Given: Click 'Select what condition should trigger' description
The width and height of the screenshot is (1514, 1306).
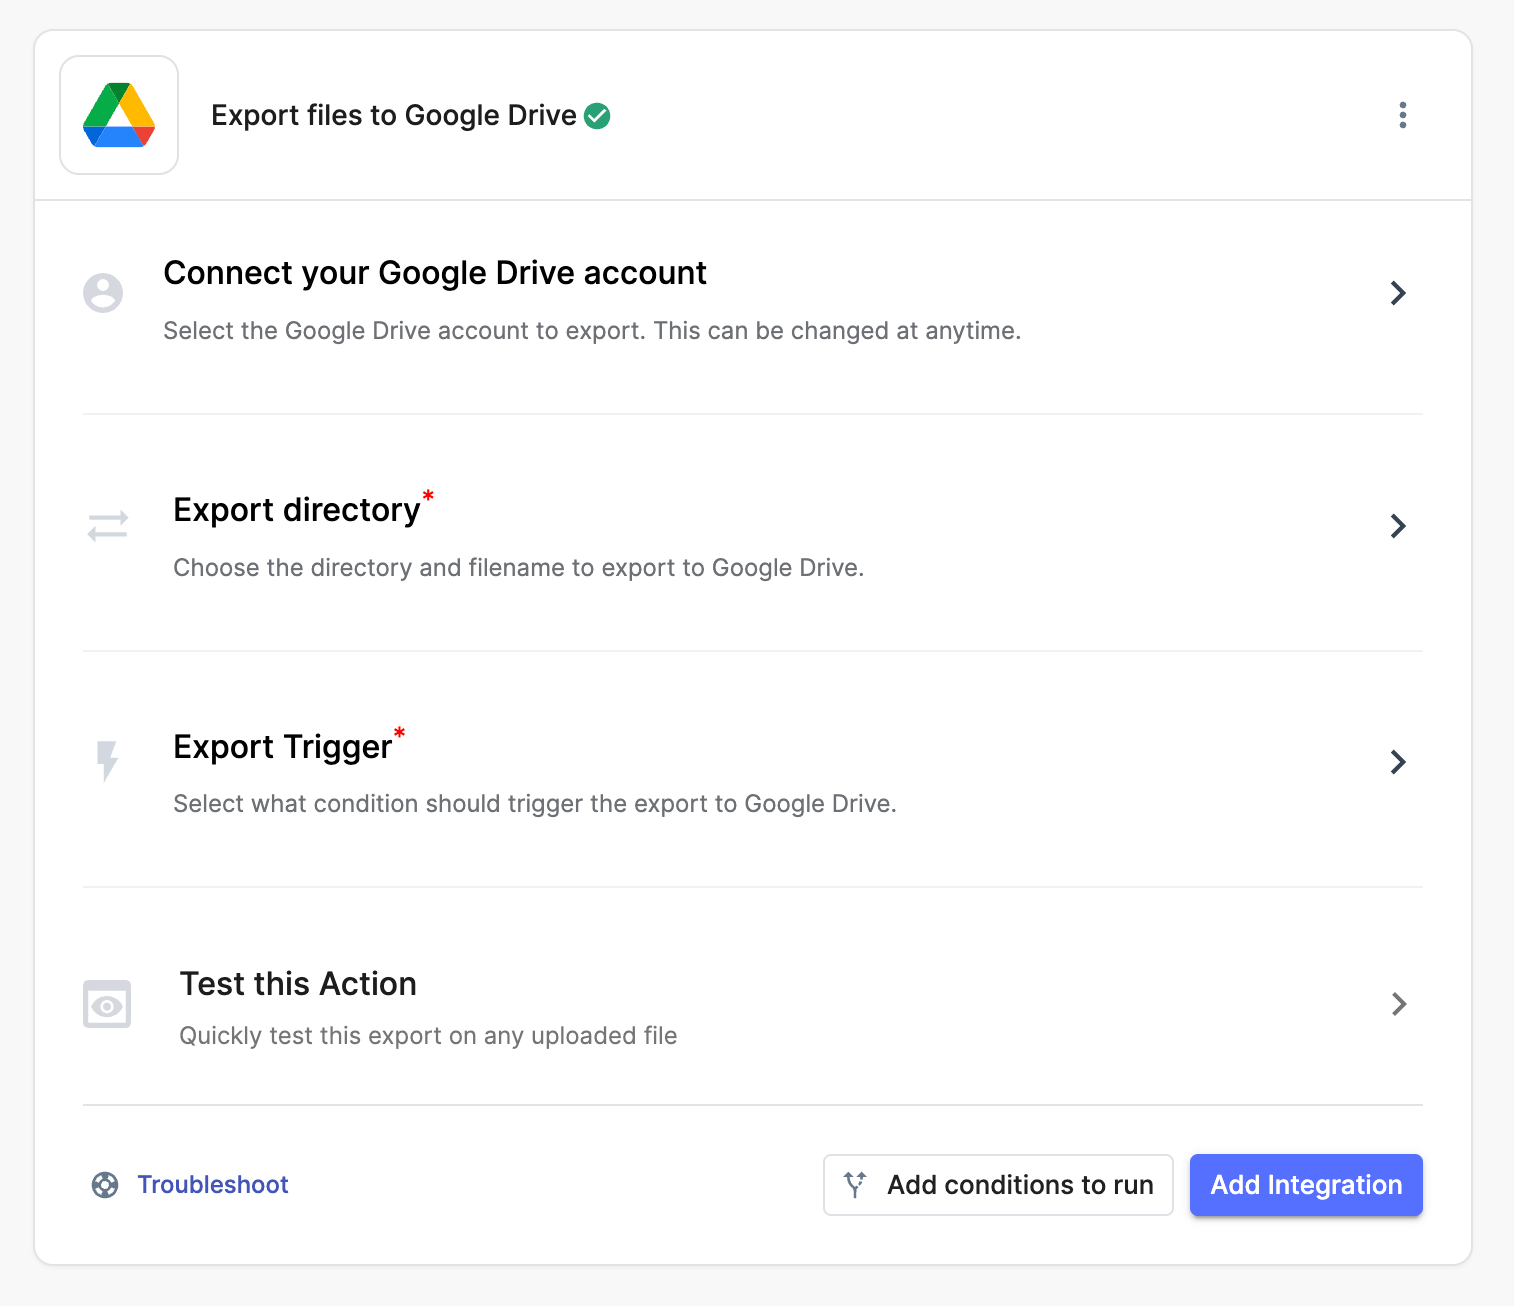Looking at the screenshot, I should click(535, 804).
